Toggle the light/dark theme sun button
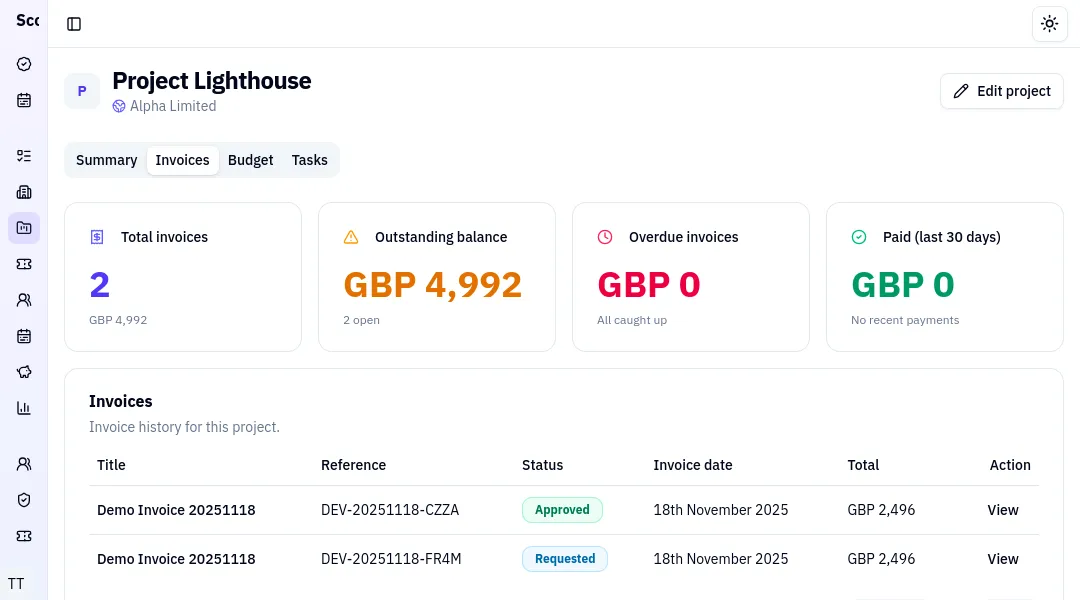This screenshot has height=600, width=1080. 1049,24
